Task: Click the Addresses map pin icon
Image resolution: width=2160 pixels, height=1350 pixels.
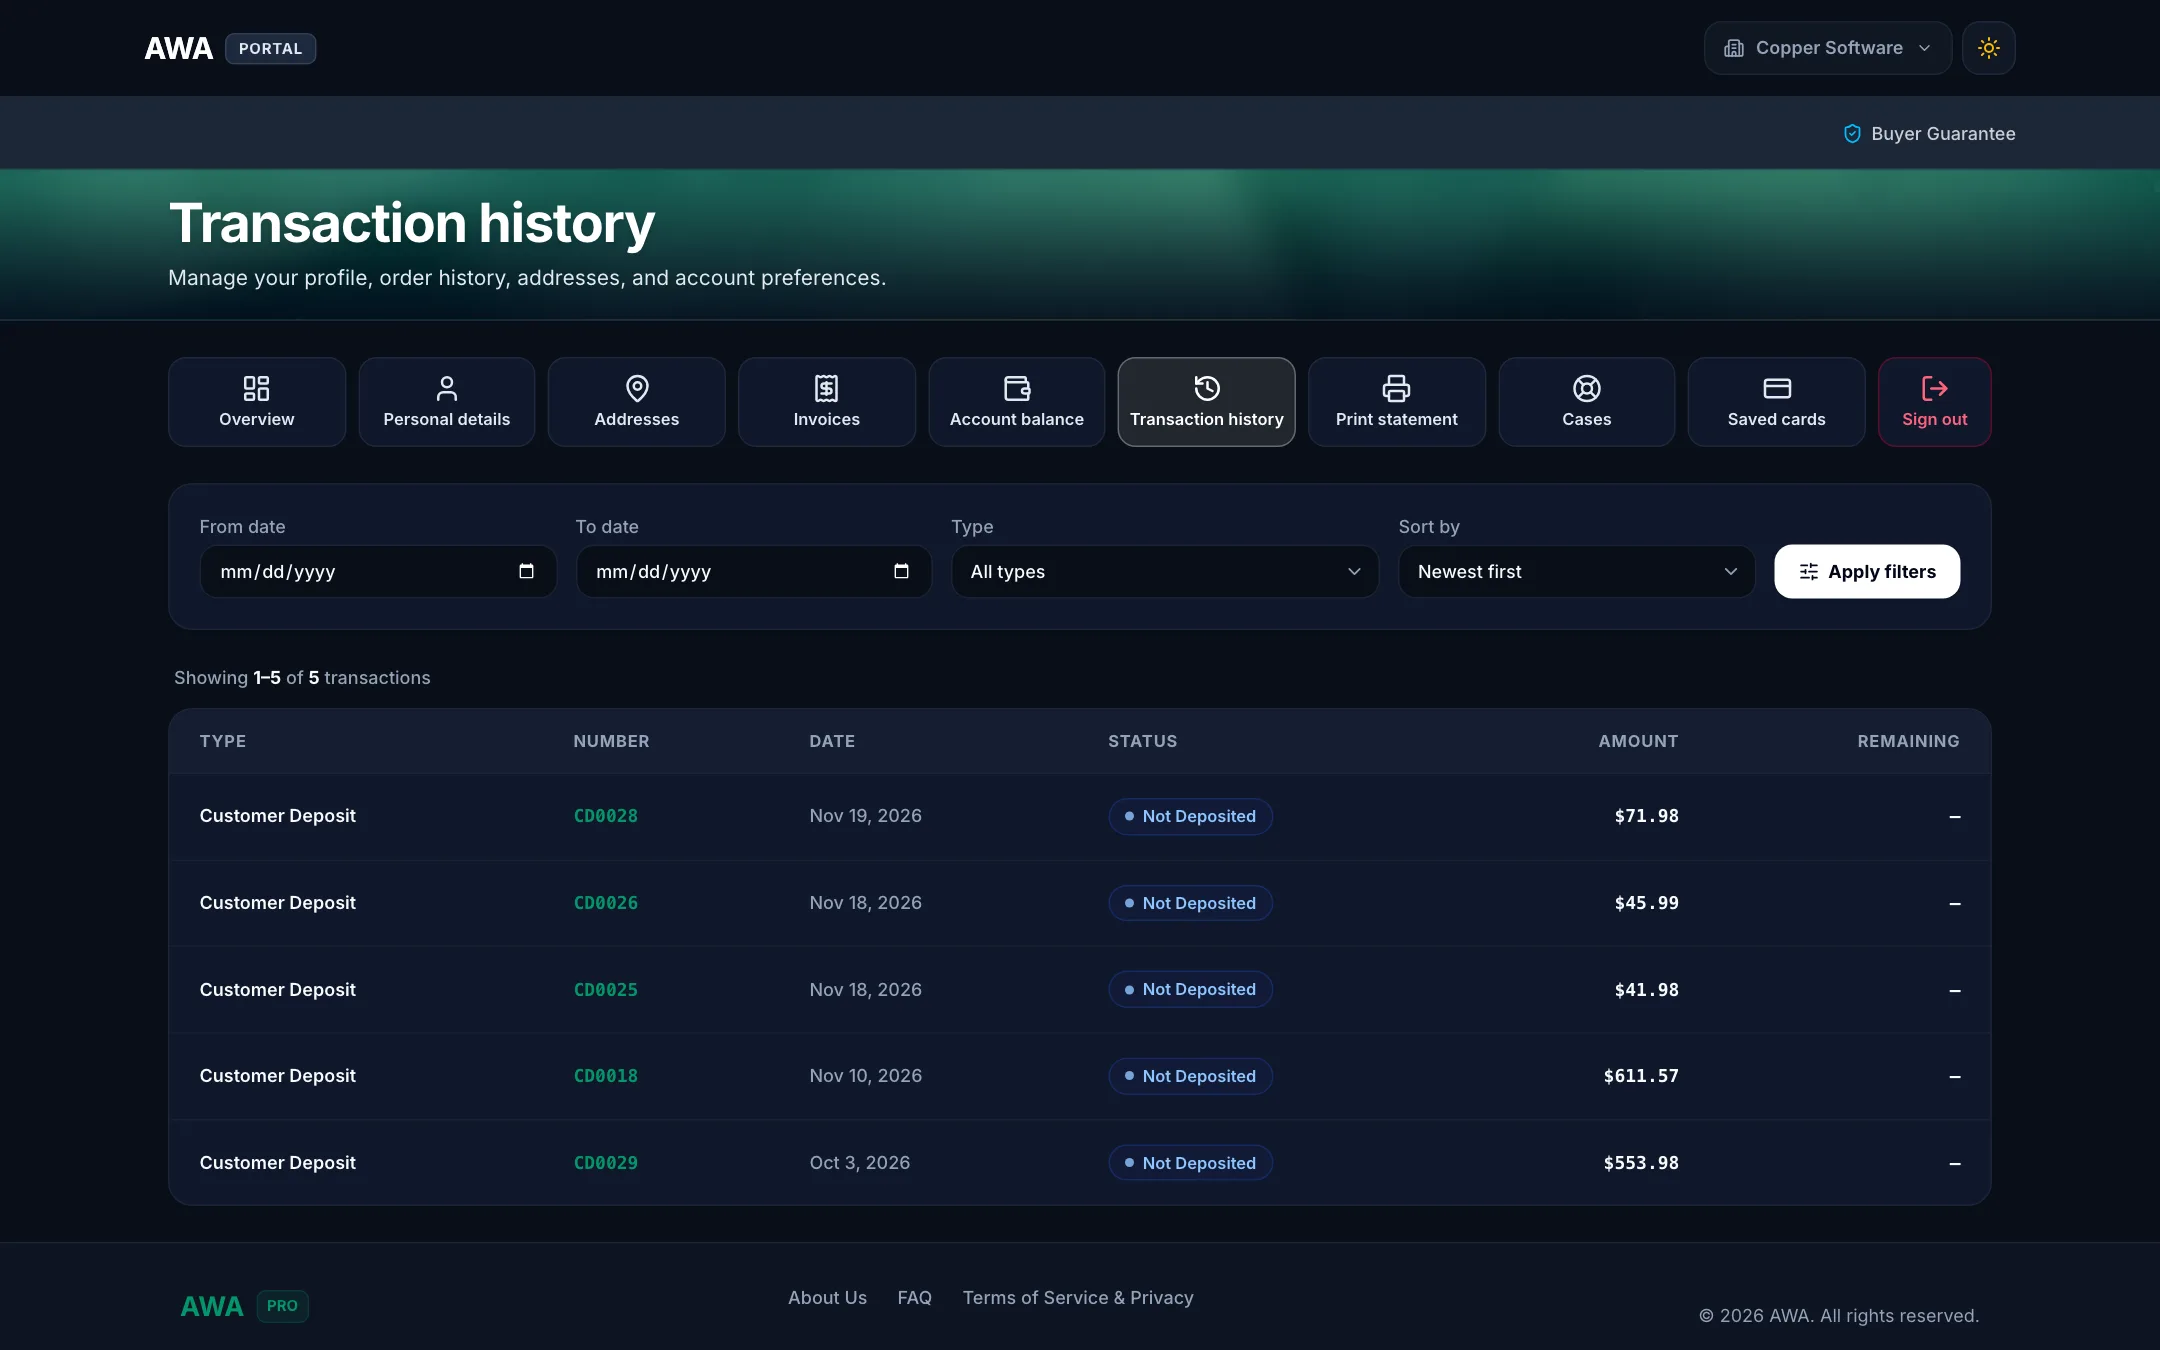Action: point(637,388)
